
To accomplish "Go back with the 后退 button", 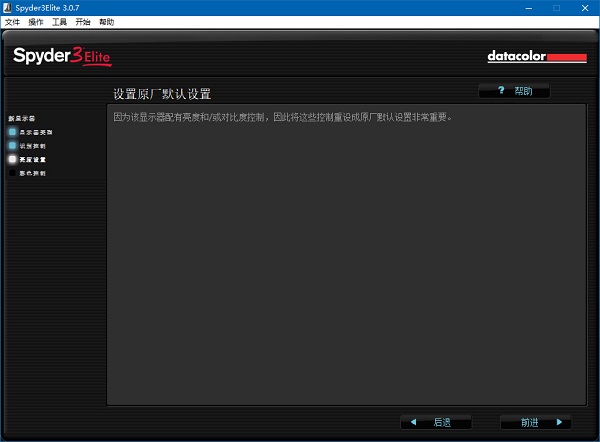I will (x=435, y=422).
